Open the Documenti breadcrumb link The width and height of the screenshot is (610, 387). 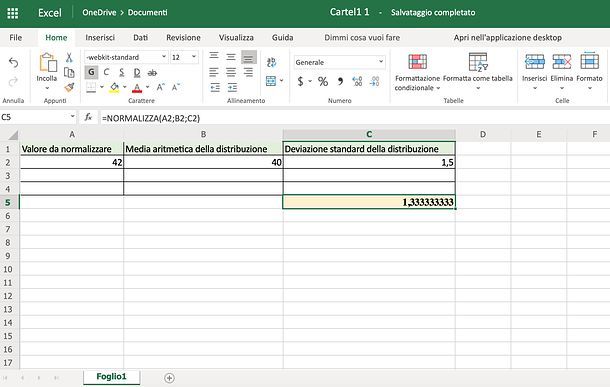pos(147,12)
